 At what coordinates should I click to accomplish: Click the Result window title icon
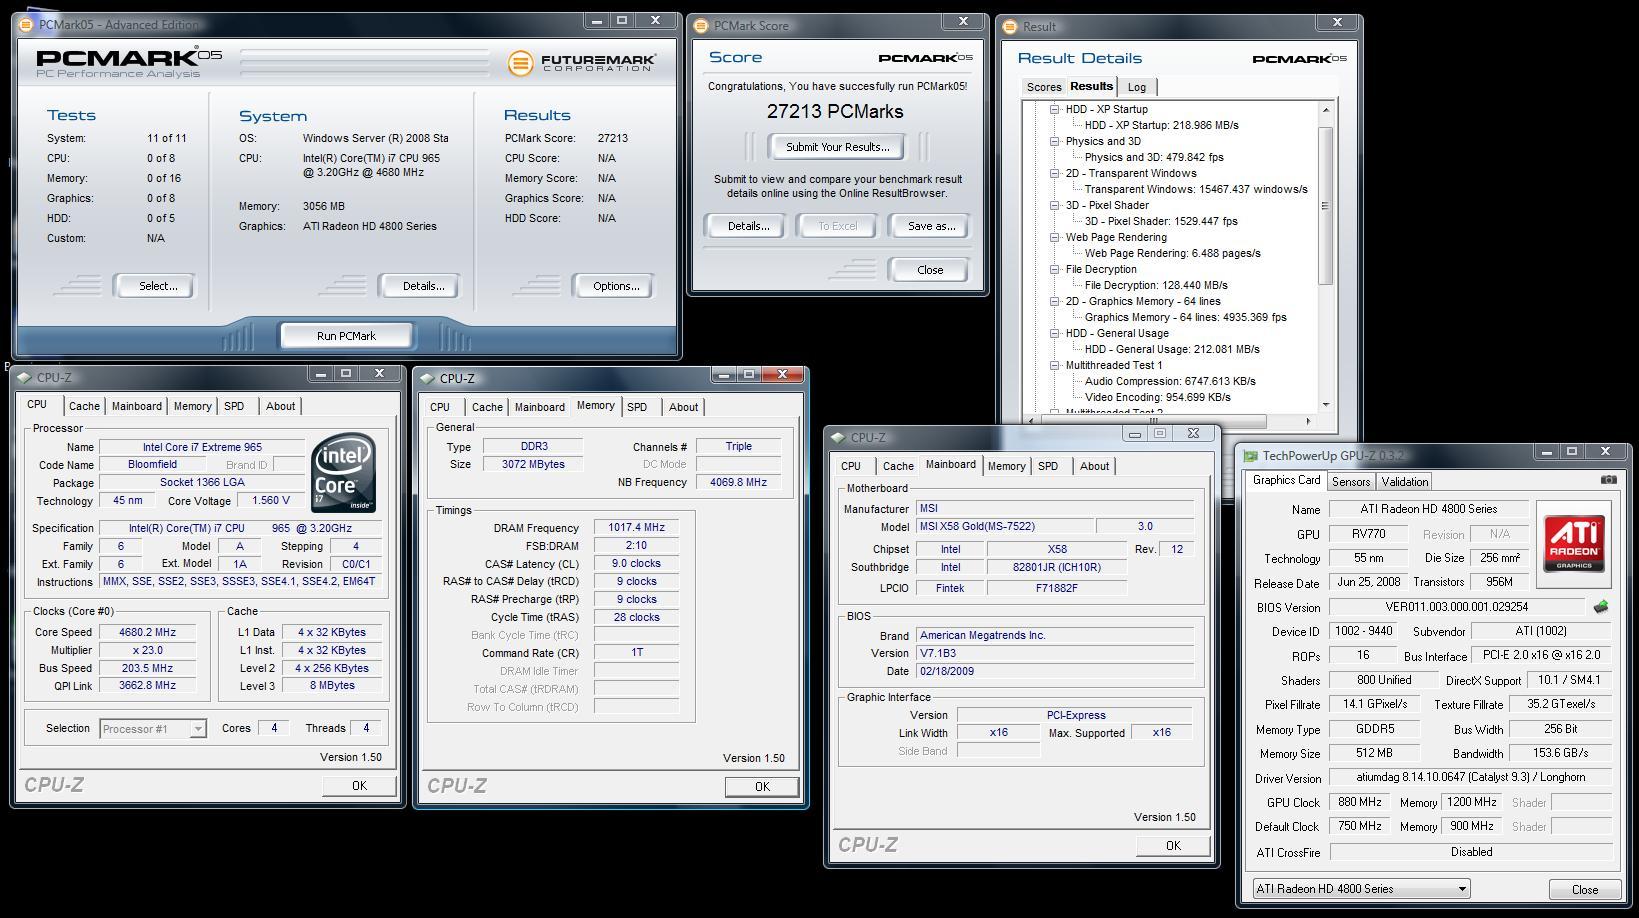tap(1011, 26)
